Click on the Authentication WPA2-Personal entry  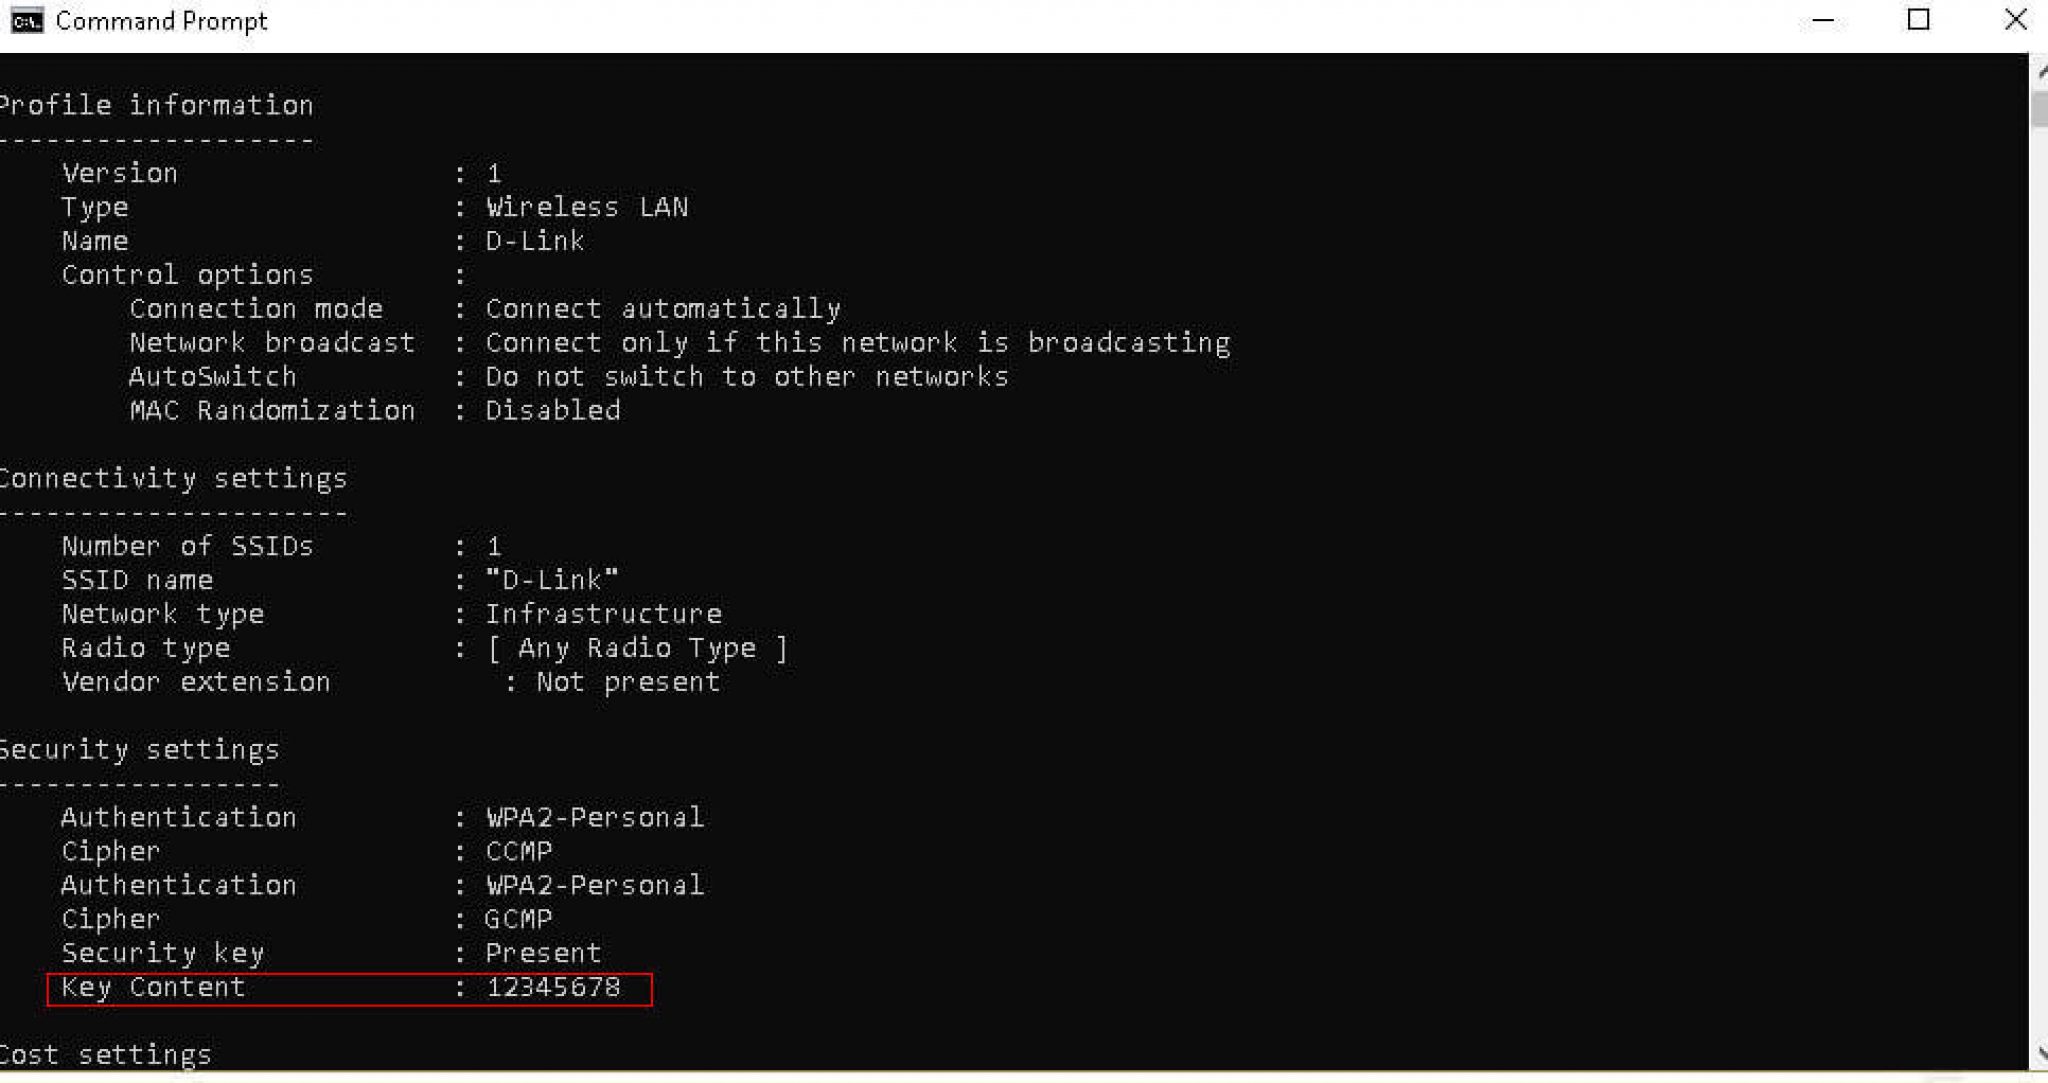(379, 816)
